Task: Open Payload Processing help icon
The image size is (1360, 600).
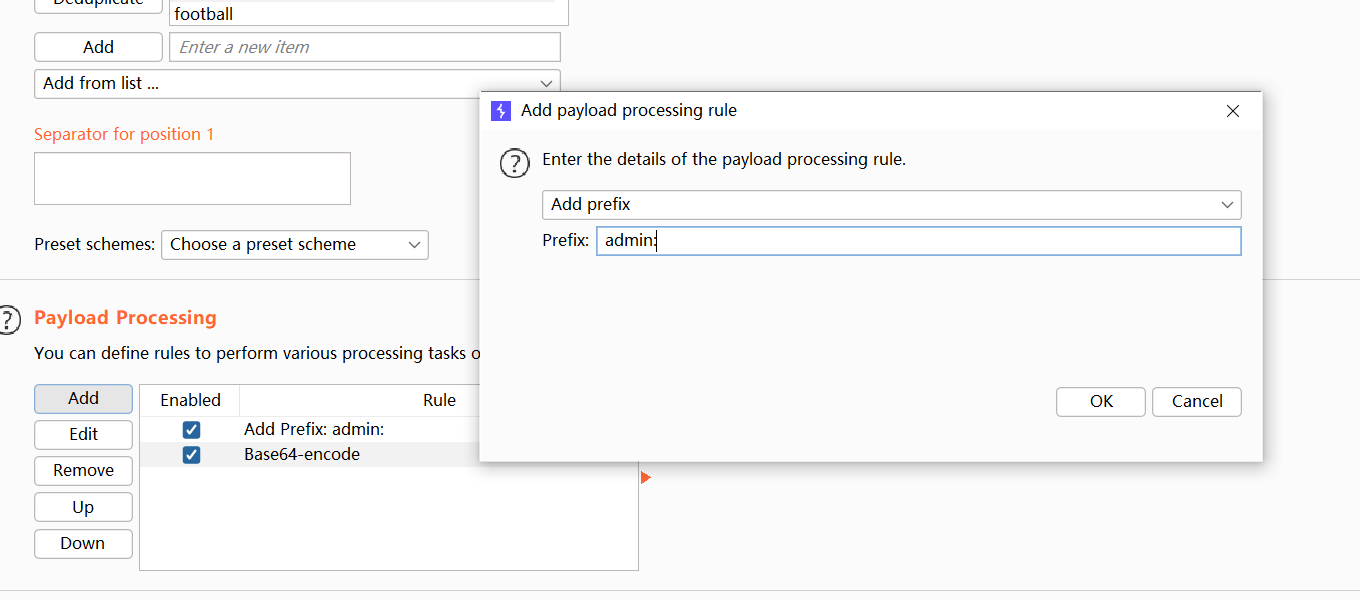Action: tap(8, 319)
